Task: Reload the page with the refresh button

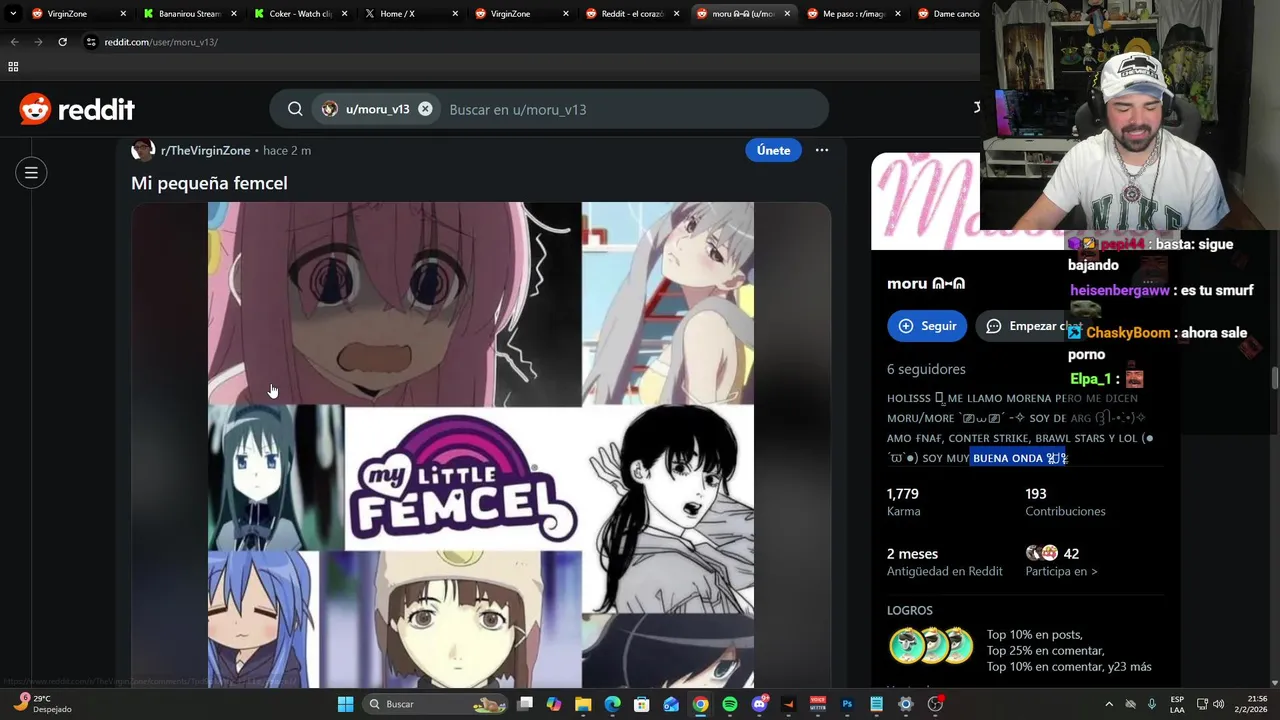Action: [62, 42]
